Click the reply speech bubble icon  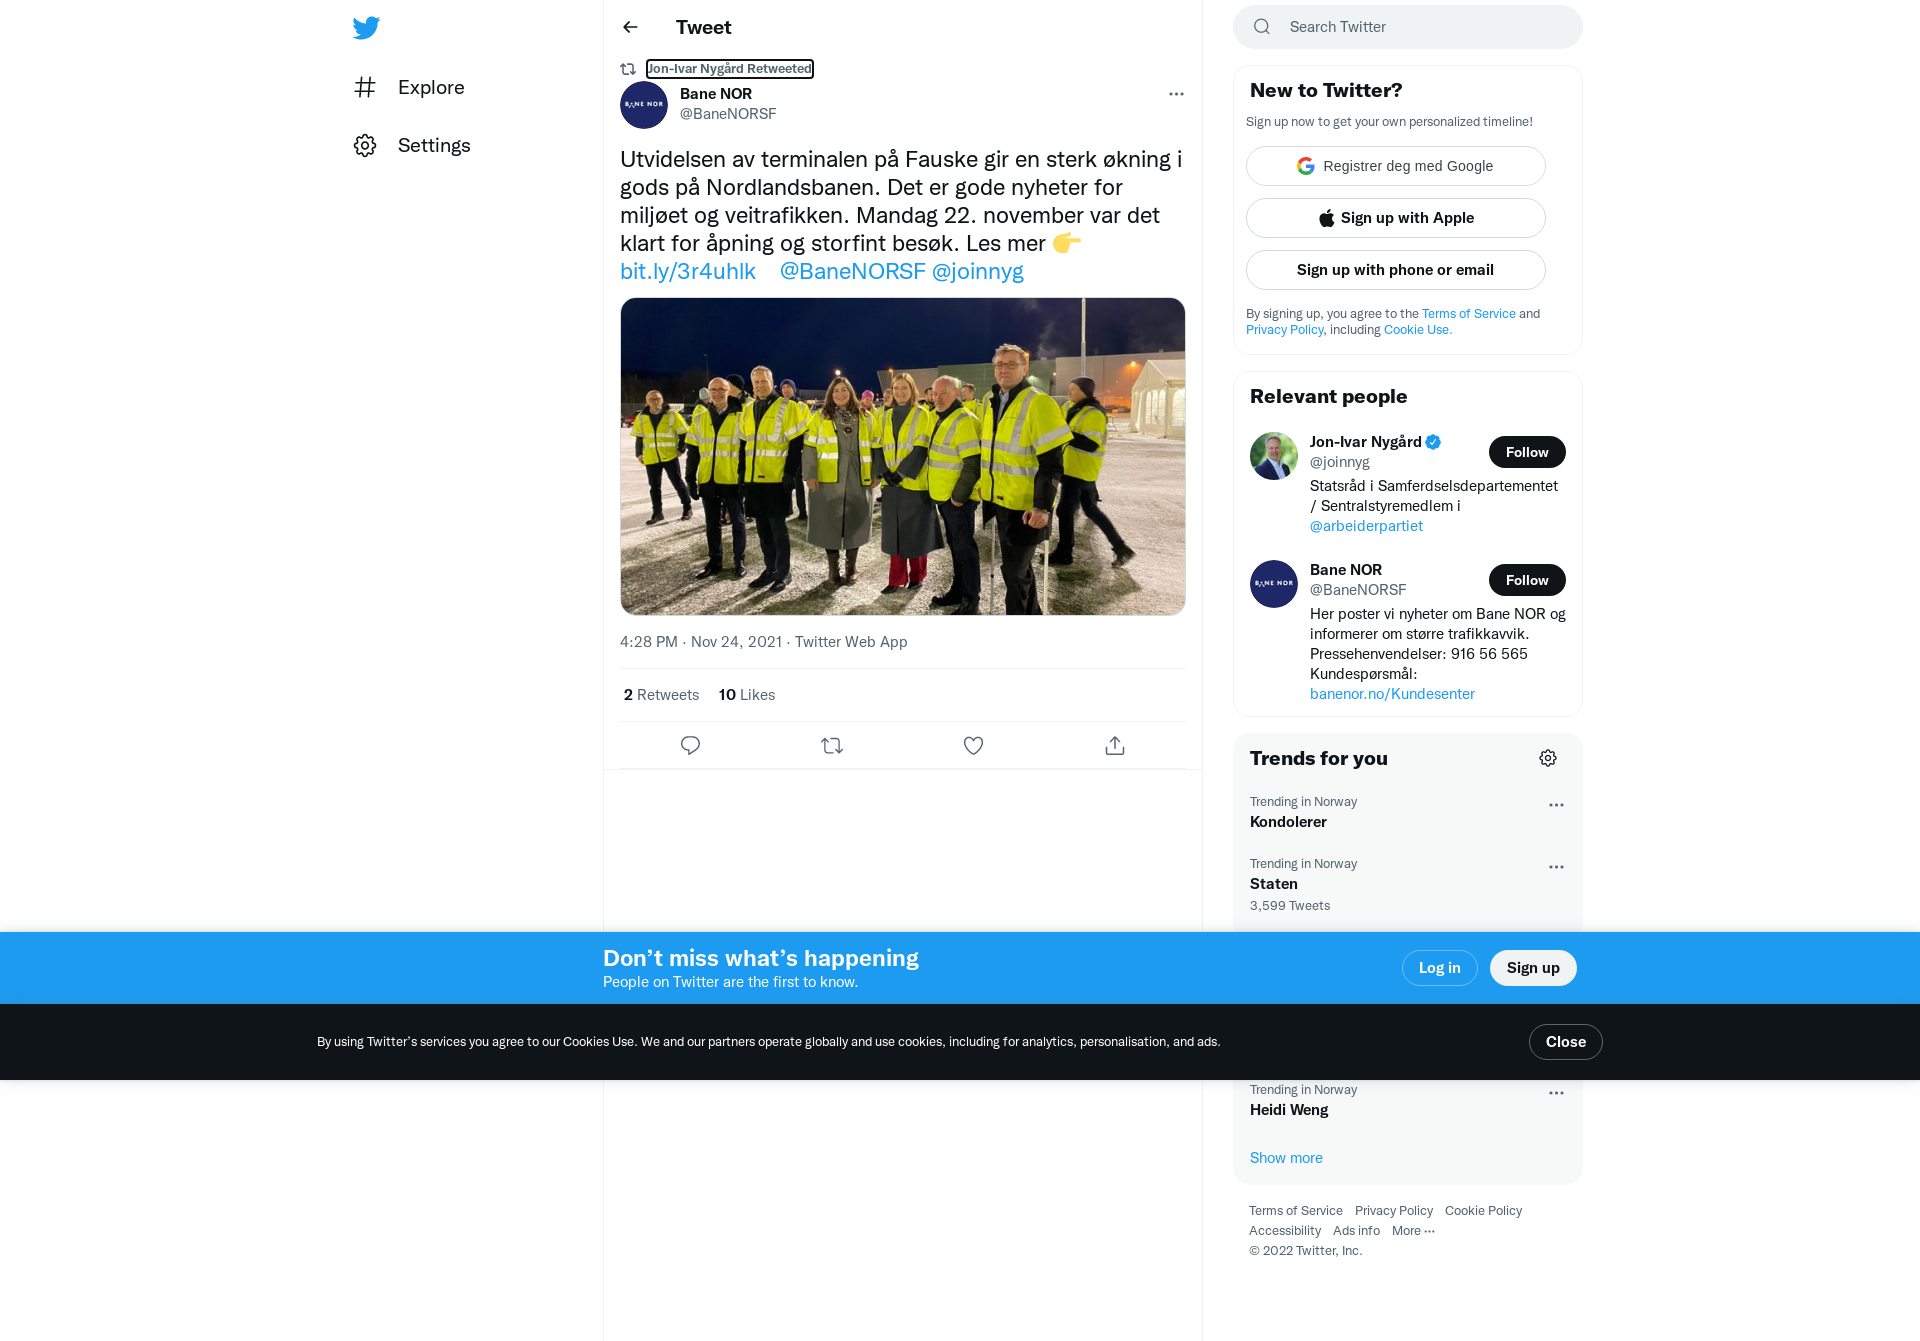tap(690, 746)
